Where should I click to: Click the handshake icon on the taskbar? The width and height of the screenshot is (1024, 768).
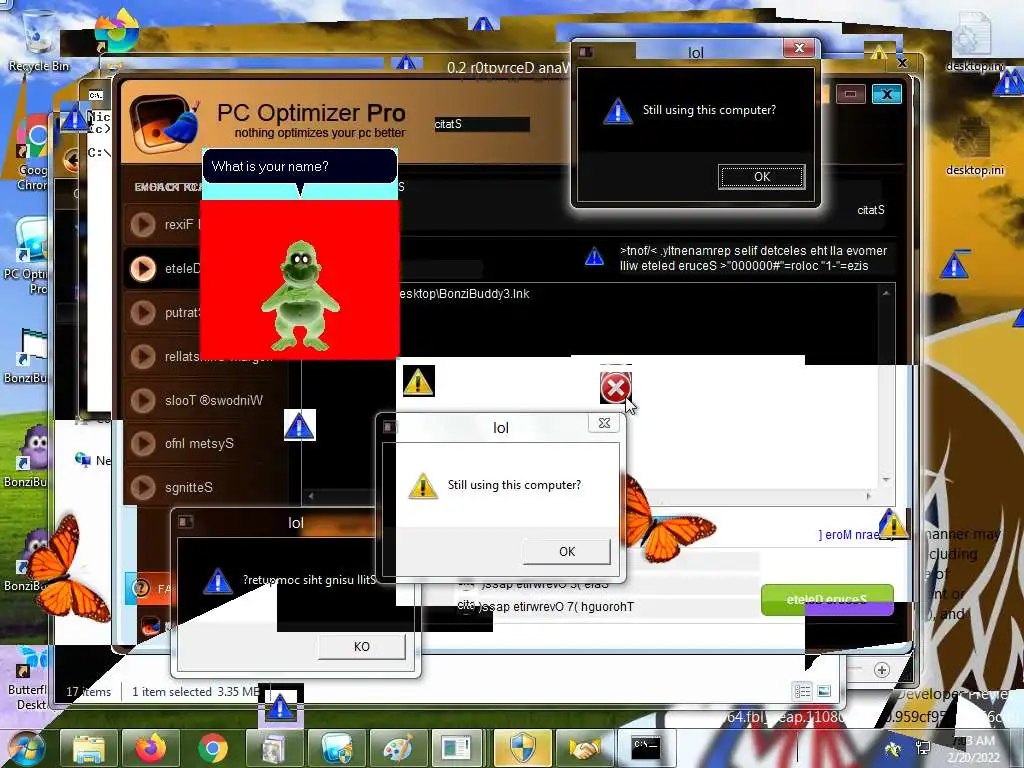coord(584,748)
